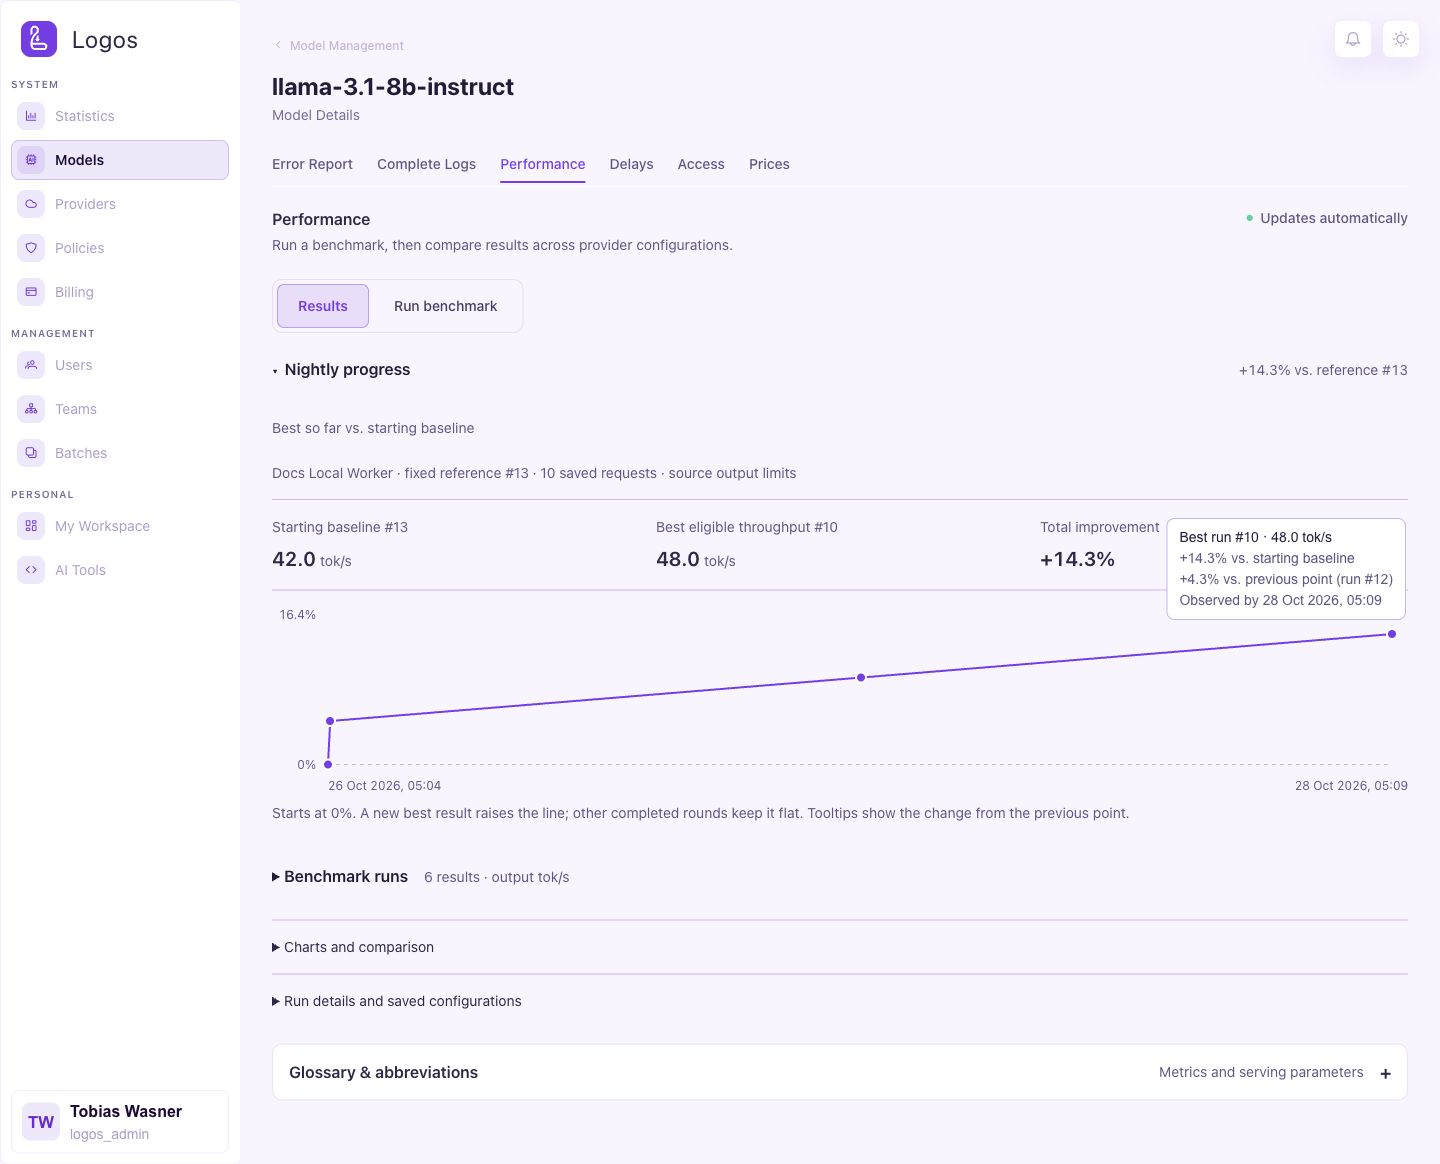The height and width of the screenshot is (1164, 1440).
Task: Click the chart's 0% starting data point
Action: click(x=328, y=764)
